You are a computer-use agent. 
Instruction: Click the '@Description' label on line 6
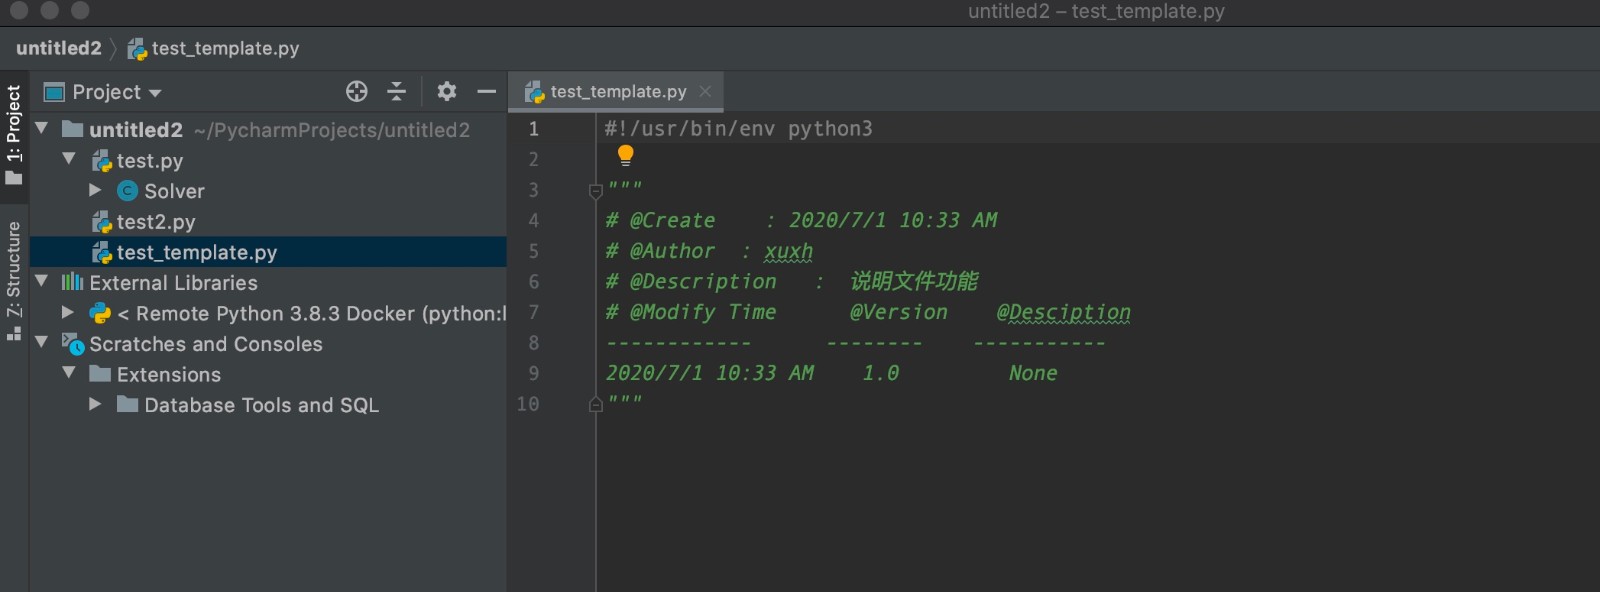coord(703,281)
